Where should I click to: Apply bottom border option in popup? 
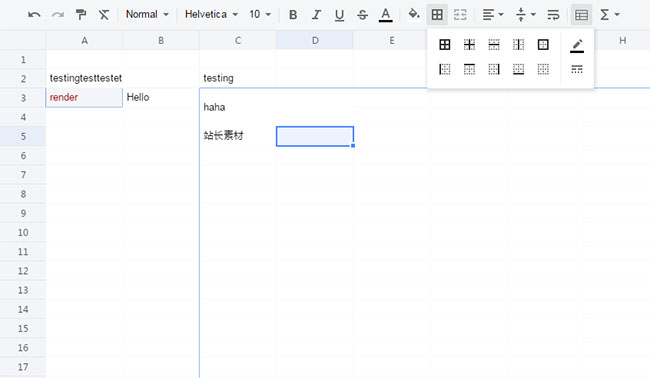click(x=518, y=69)
